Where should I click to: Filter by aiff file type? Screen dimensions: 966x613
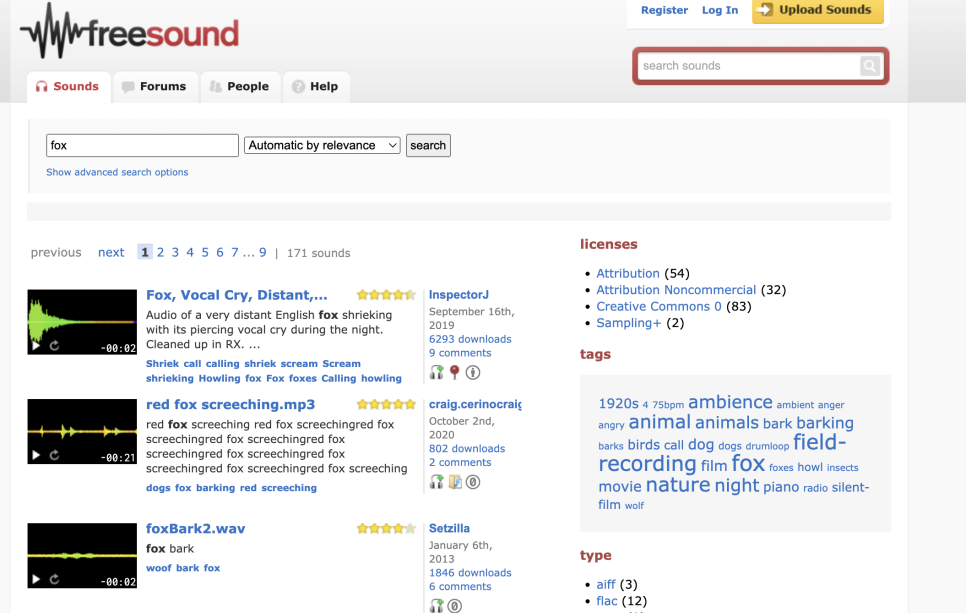pyautogui.click(x=606, y=585)
